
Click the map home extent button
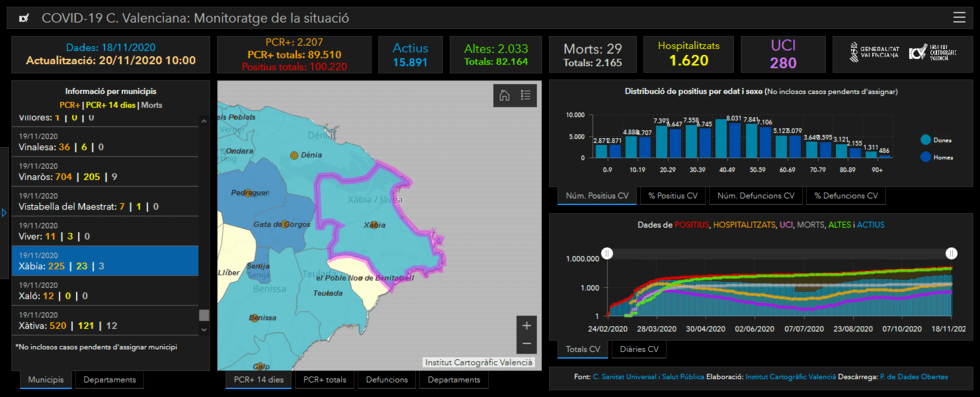coord(504,95)
